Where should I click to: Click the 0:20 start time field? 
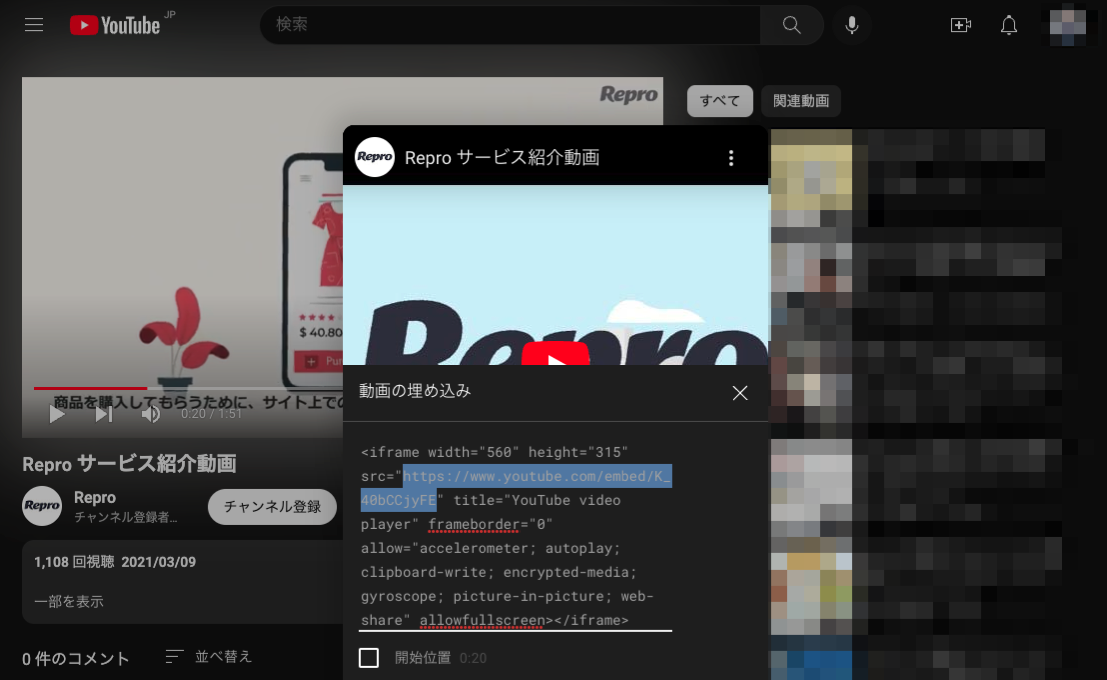[473, 658]
